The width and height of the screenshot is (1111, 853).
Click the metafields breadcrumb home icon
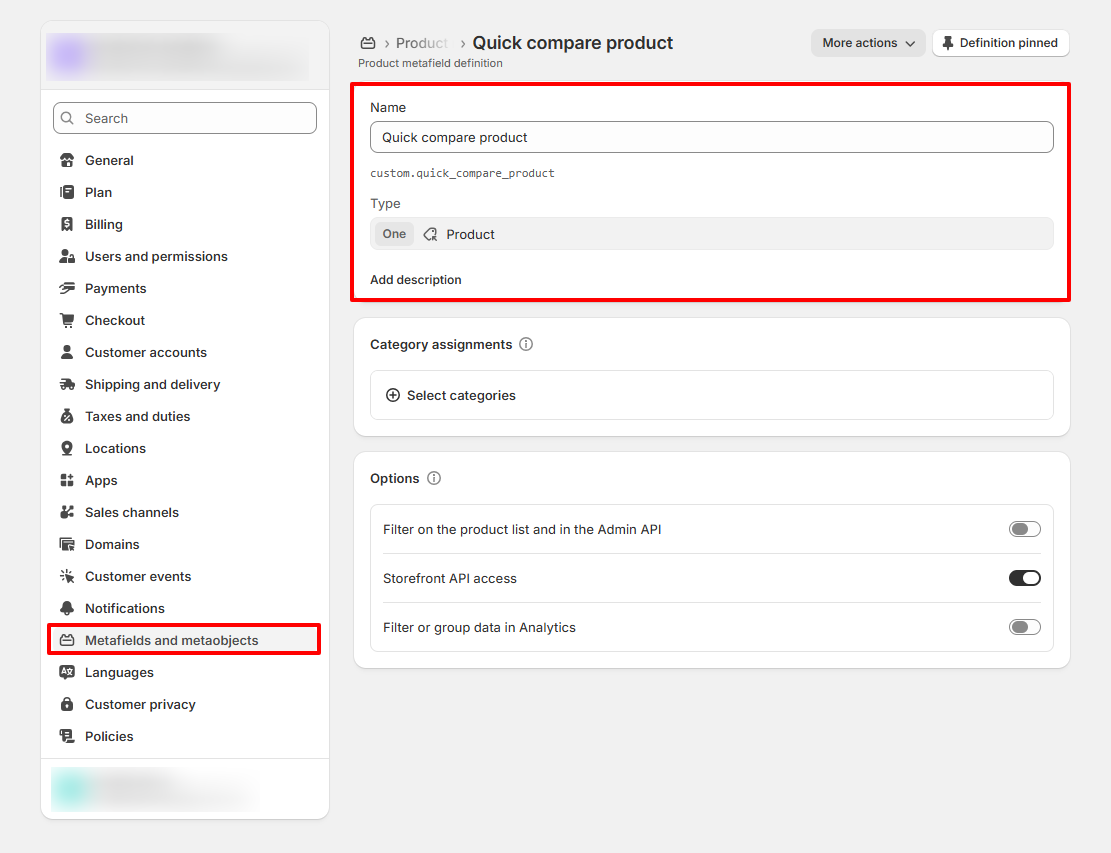coord(368,43)
